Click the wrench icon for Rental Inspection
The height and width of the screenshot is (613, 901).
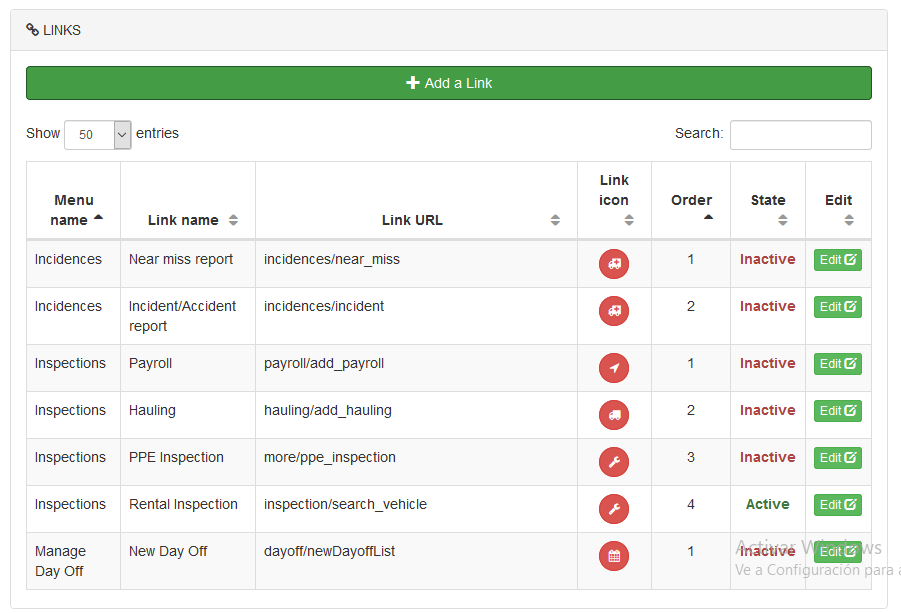click(614, 509)
